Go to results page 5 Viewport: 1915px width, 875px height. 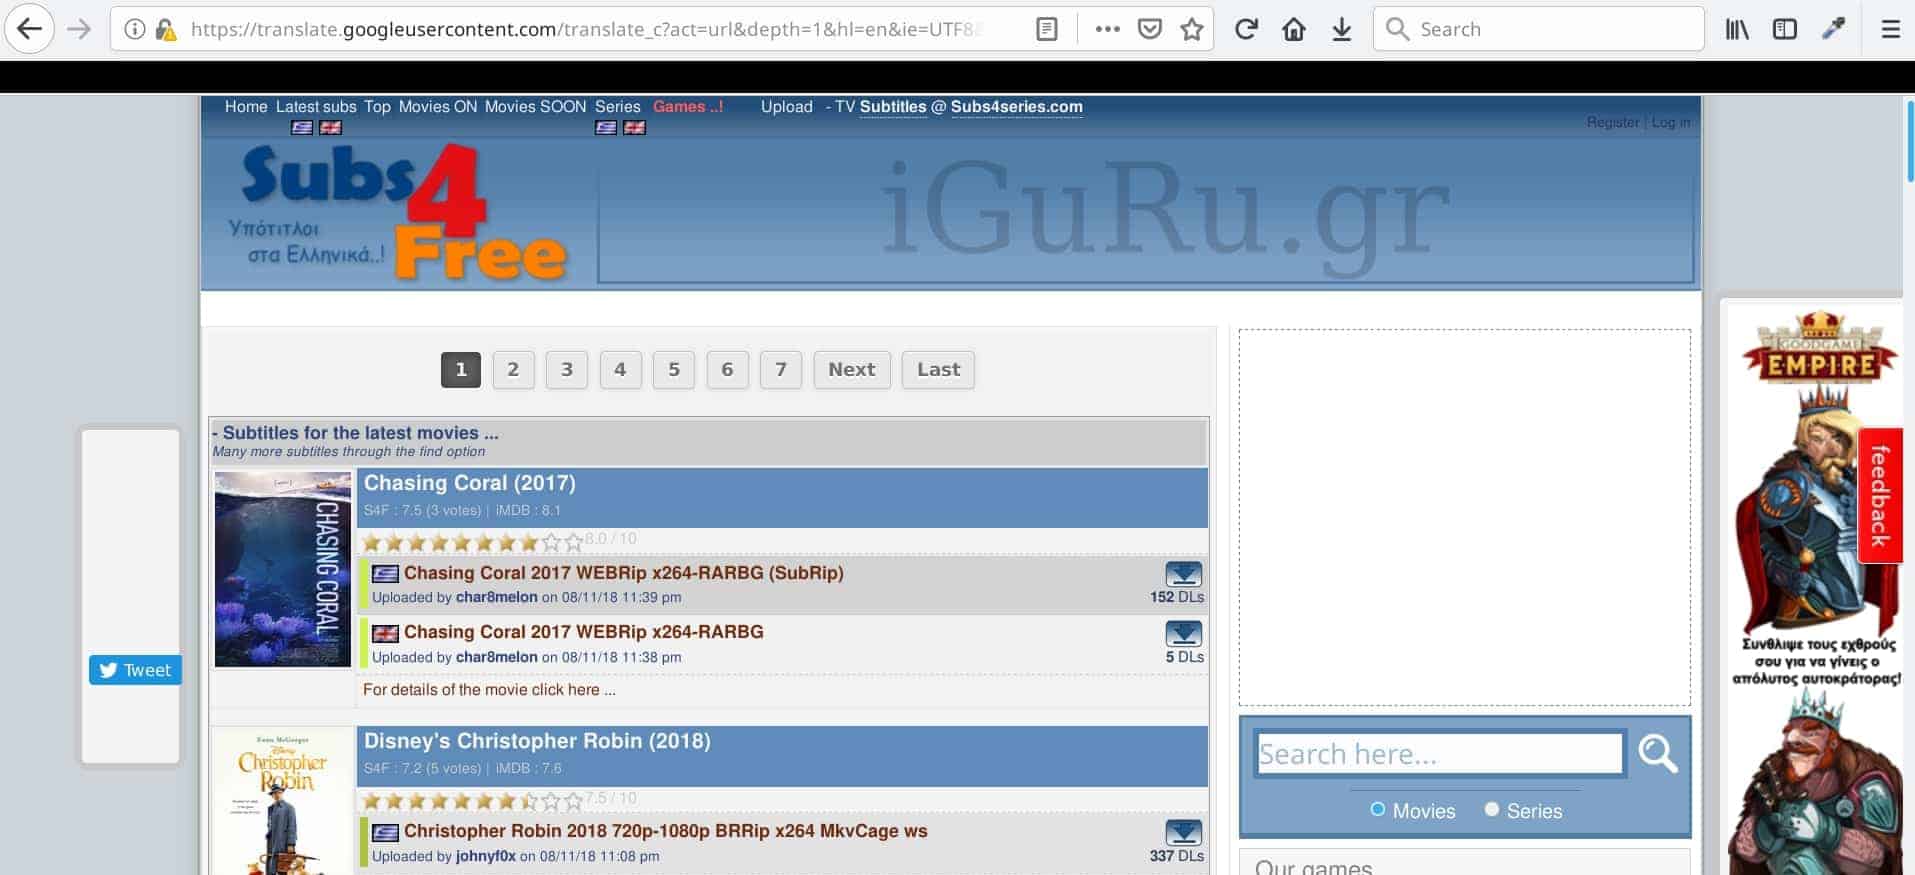tap(674, 370)
